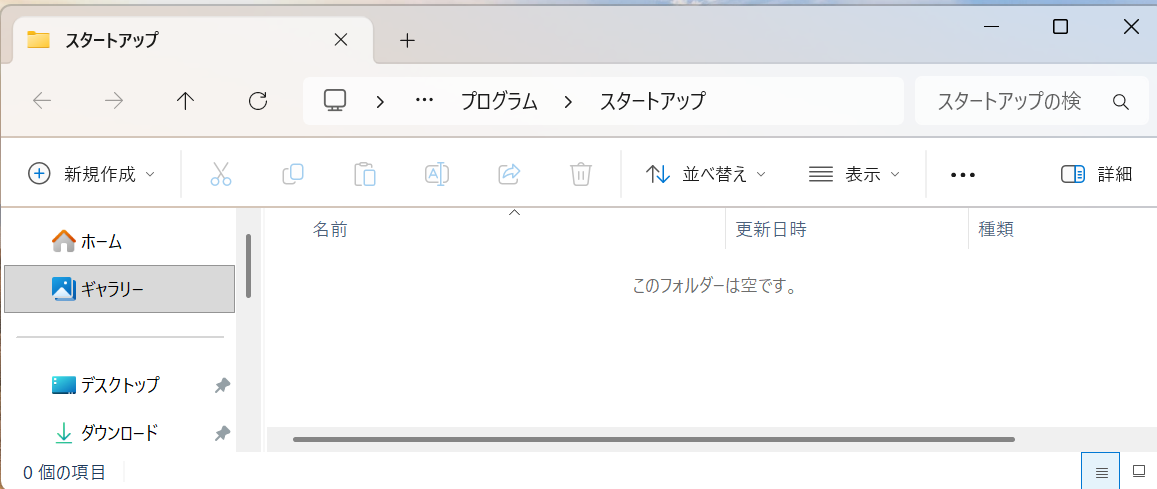Open the 表示 view menu
Image resolution: width=1157 pixels, height=489 pixels.
click(854, 174)
